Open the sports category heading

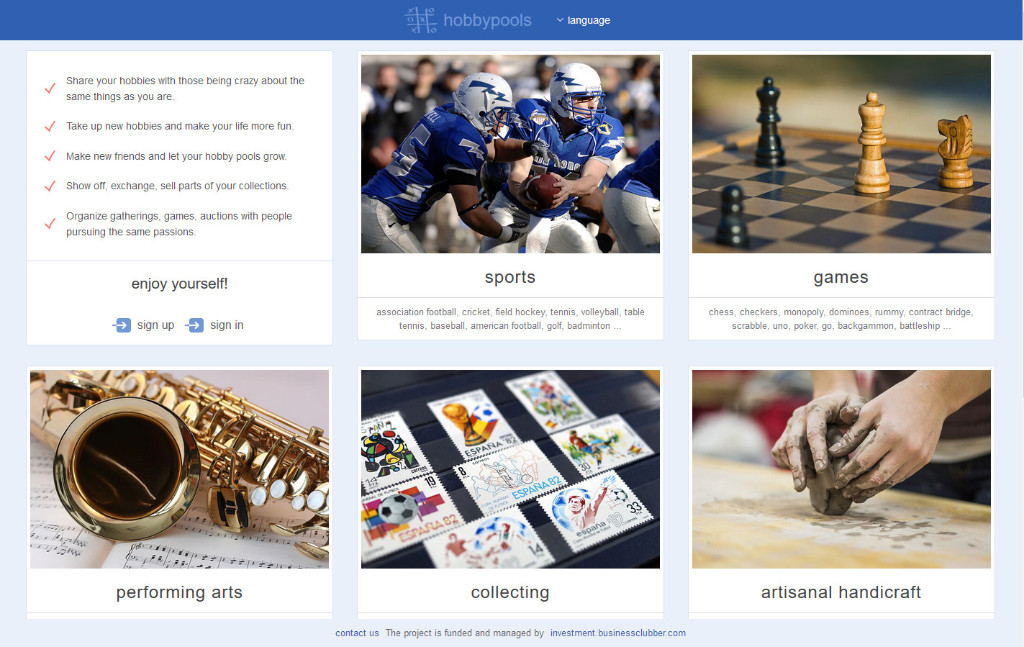point(510,277)
